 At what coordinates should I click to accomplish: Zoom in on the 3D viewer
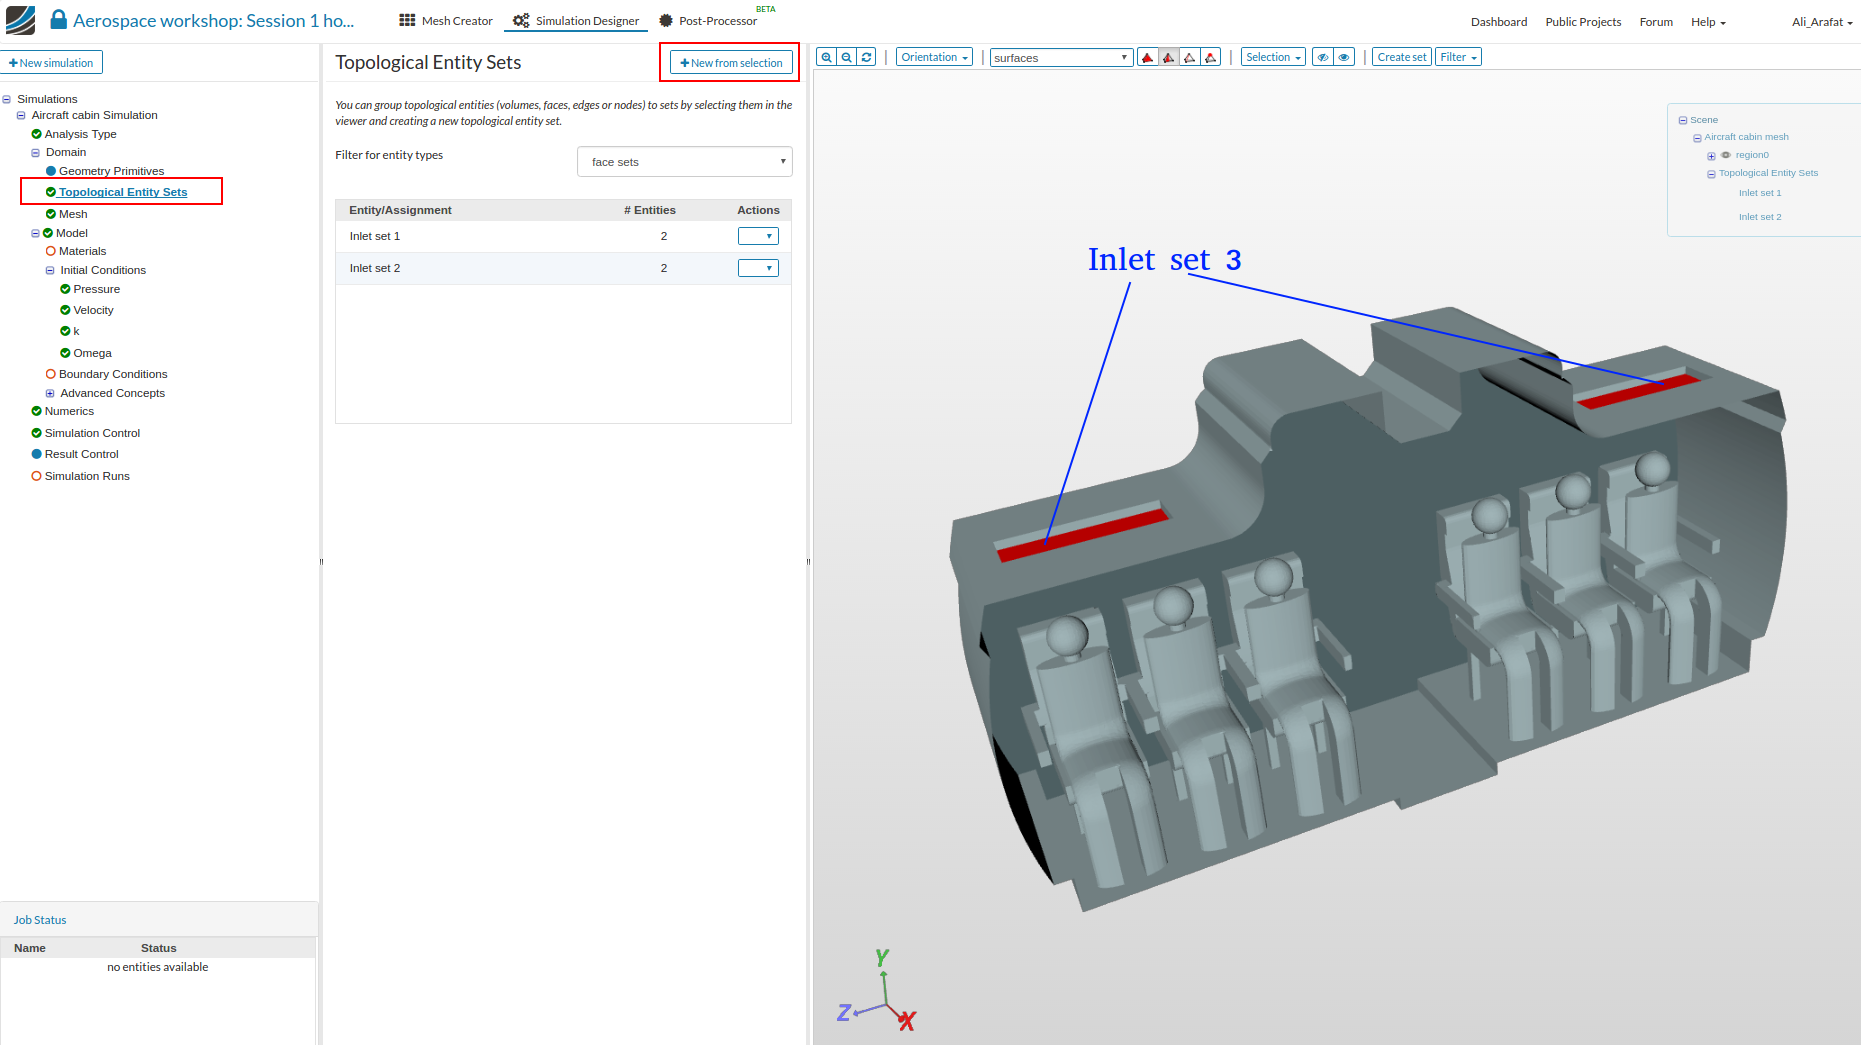click(x=826, y=57)
